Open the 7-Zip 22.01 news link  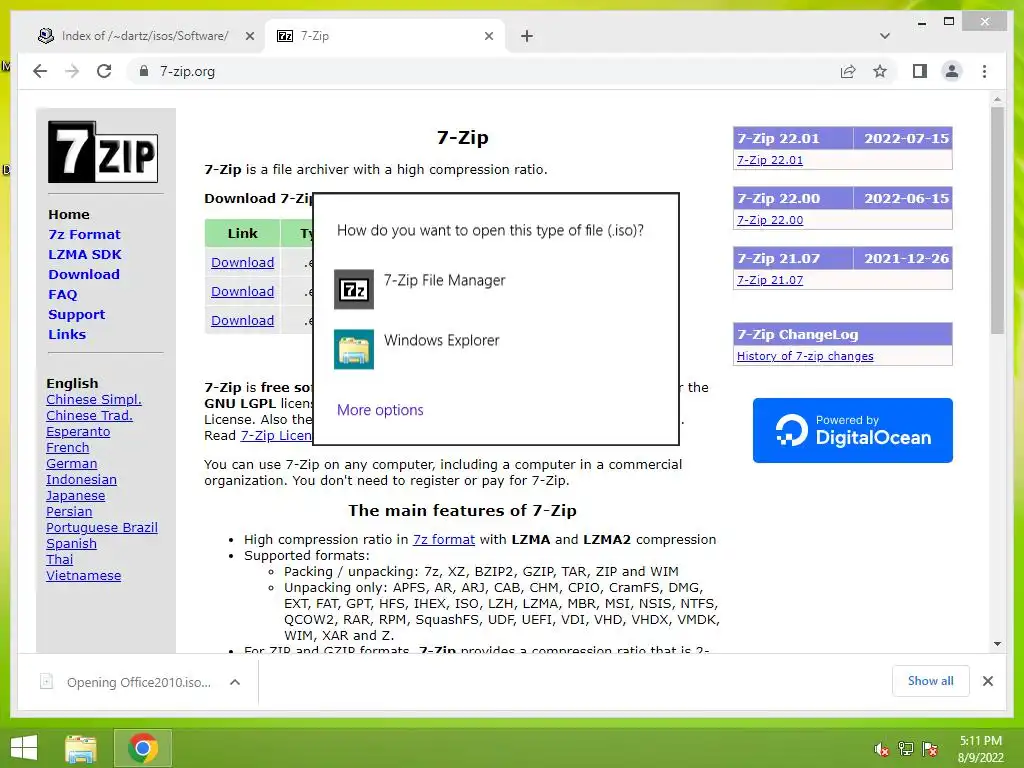point(770,160)
